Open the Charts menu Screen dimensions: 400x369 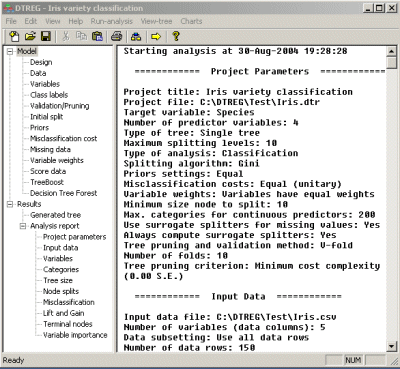click(191, 21)
